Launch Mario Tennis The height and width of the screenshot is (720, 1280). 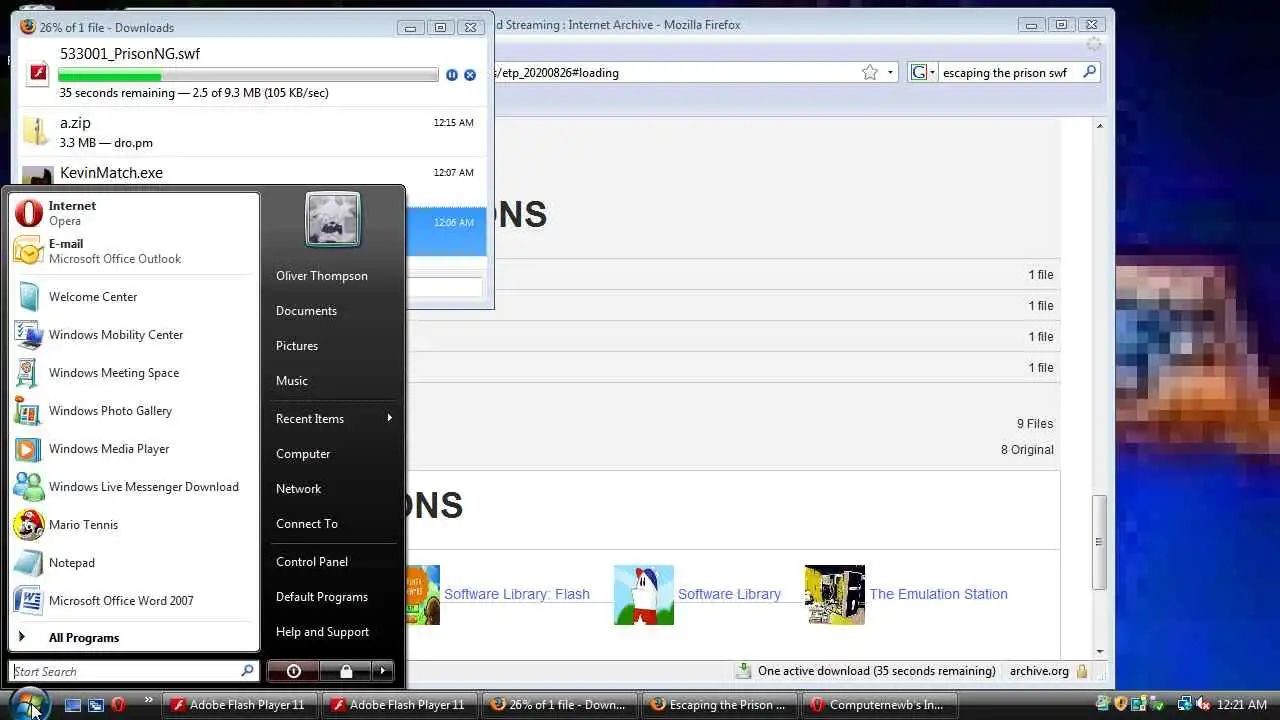tap(133, 525)
